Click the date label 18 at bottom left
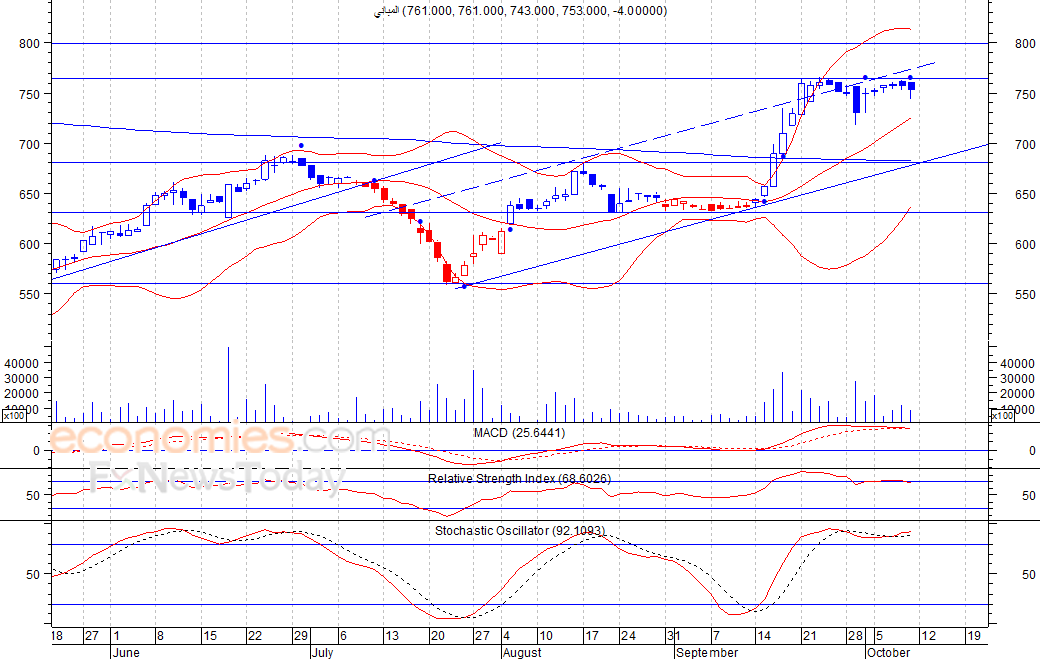This screenshot has height=659, width=1040. (x=56, y=636)
